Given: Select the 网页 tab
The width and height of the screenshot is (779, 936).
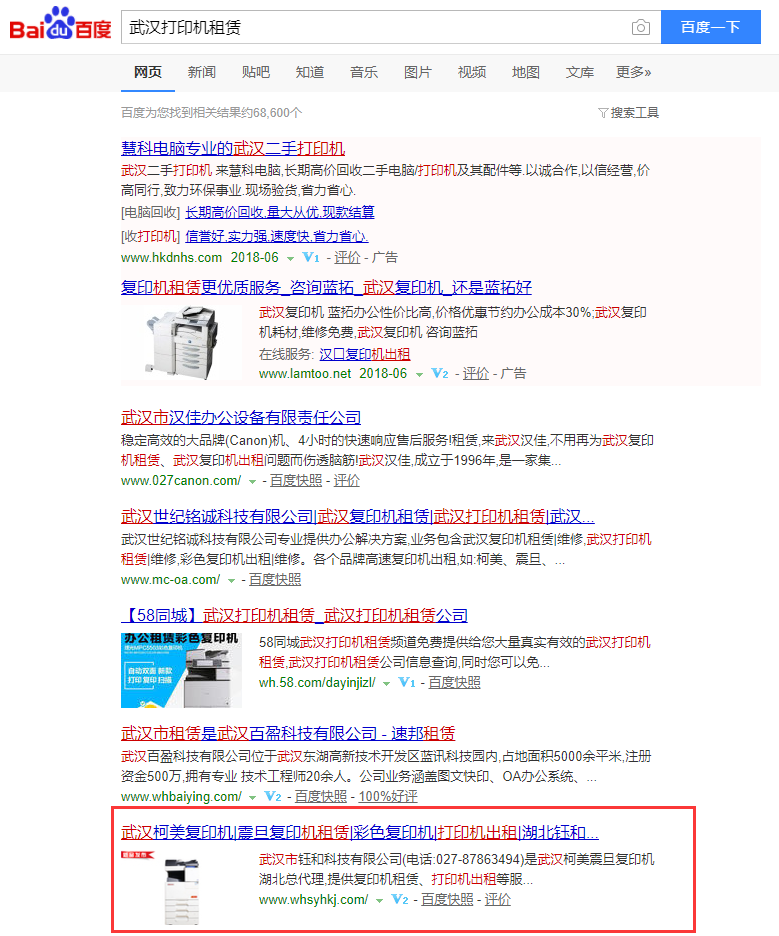Looking at the screenshot, I should (x=147, y=72).
